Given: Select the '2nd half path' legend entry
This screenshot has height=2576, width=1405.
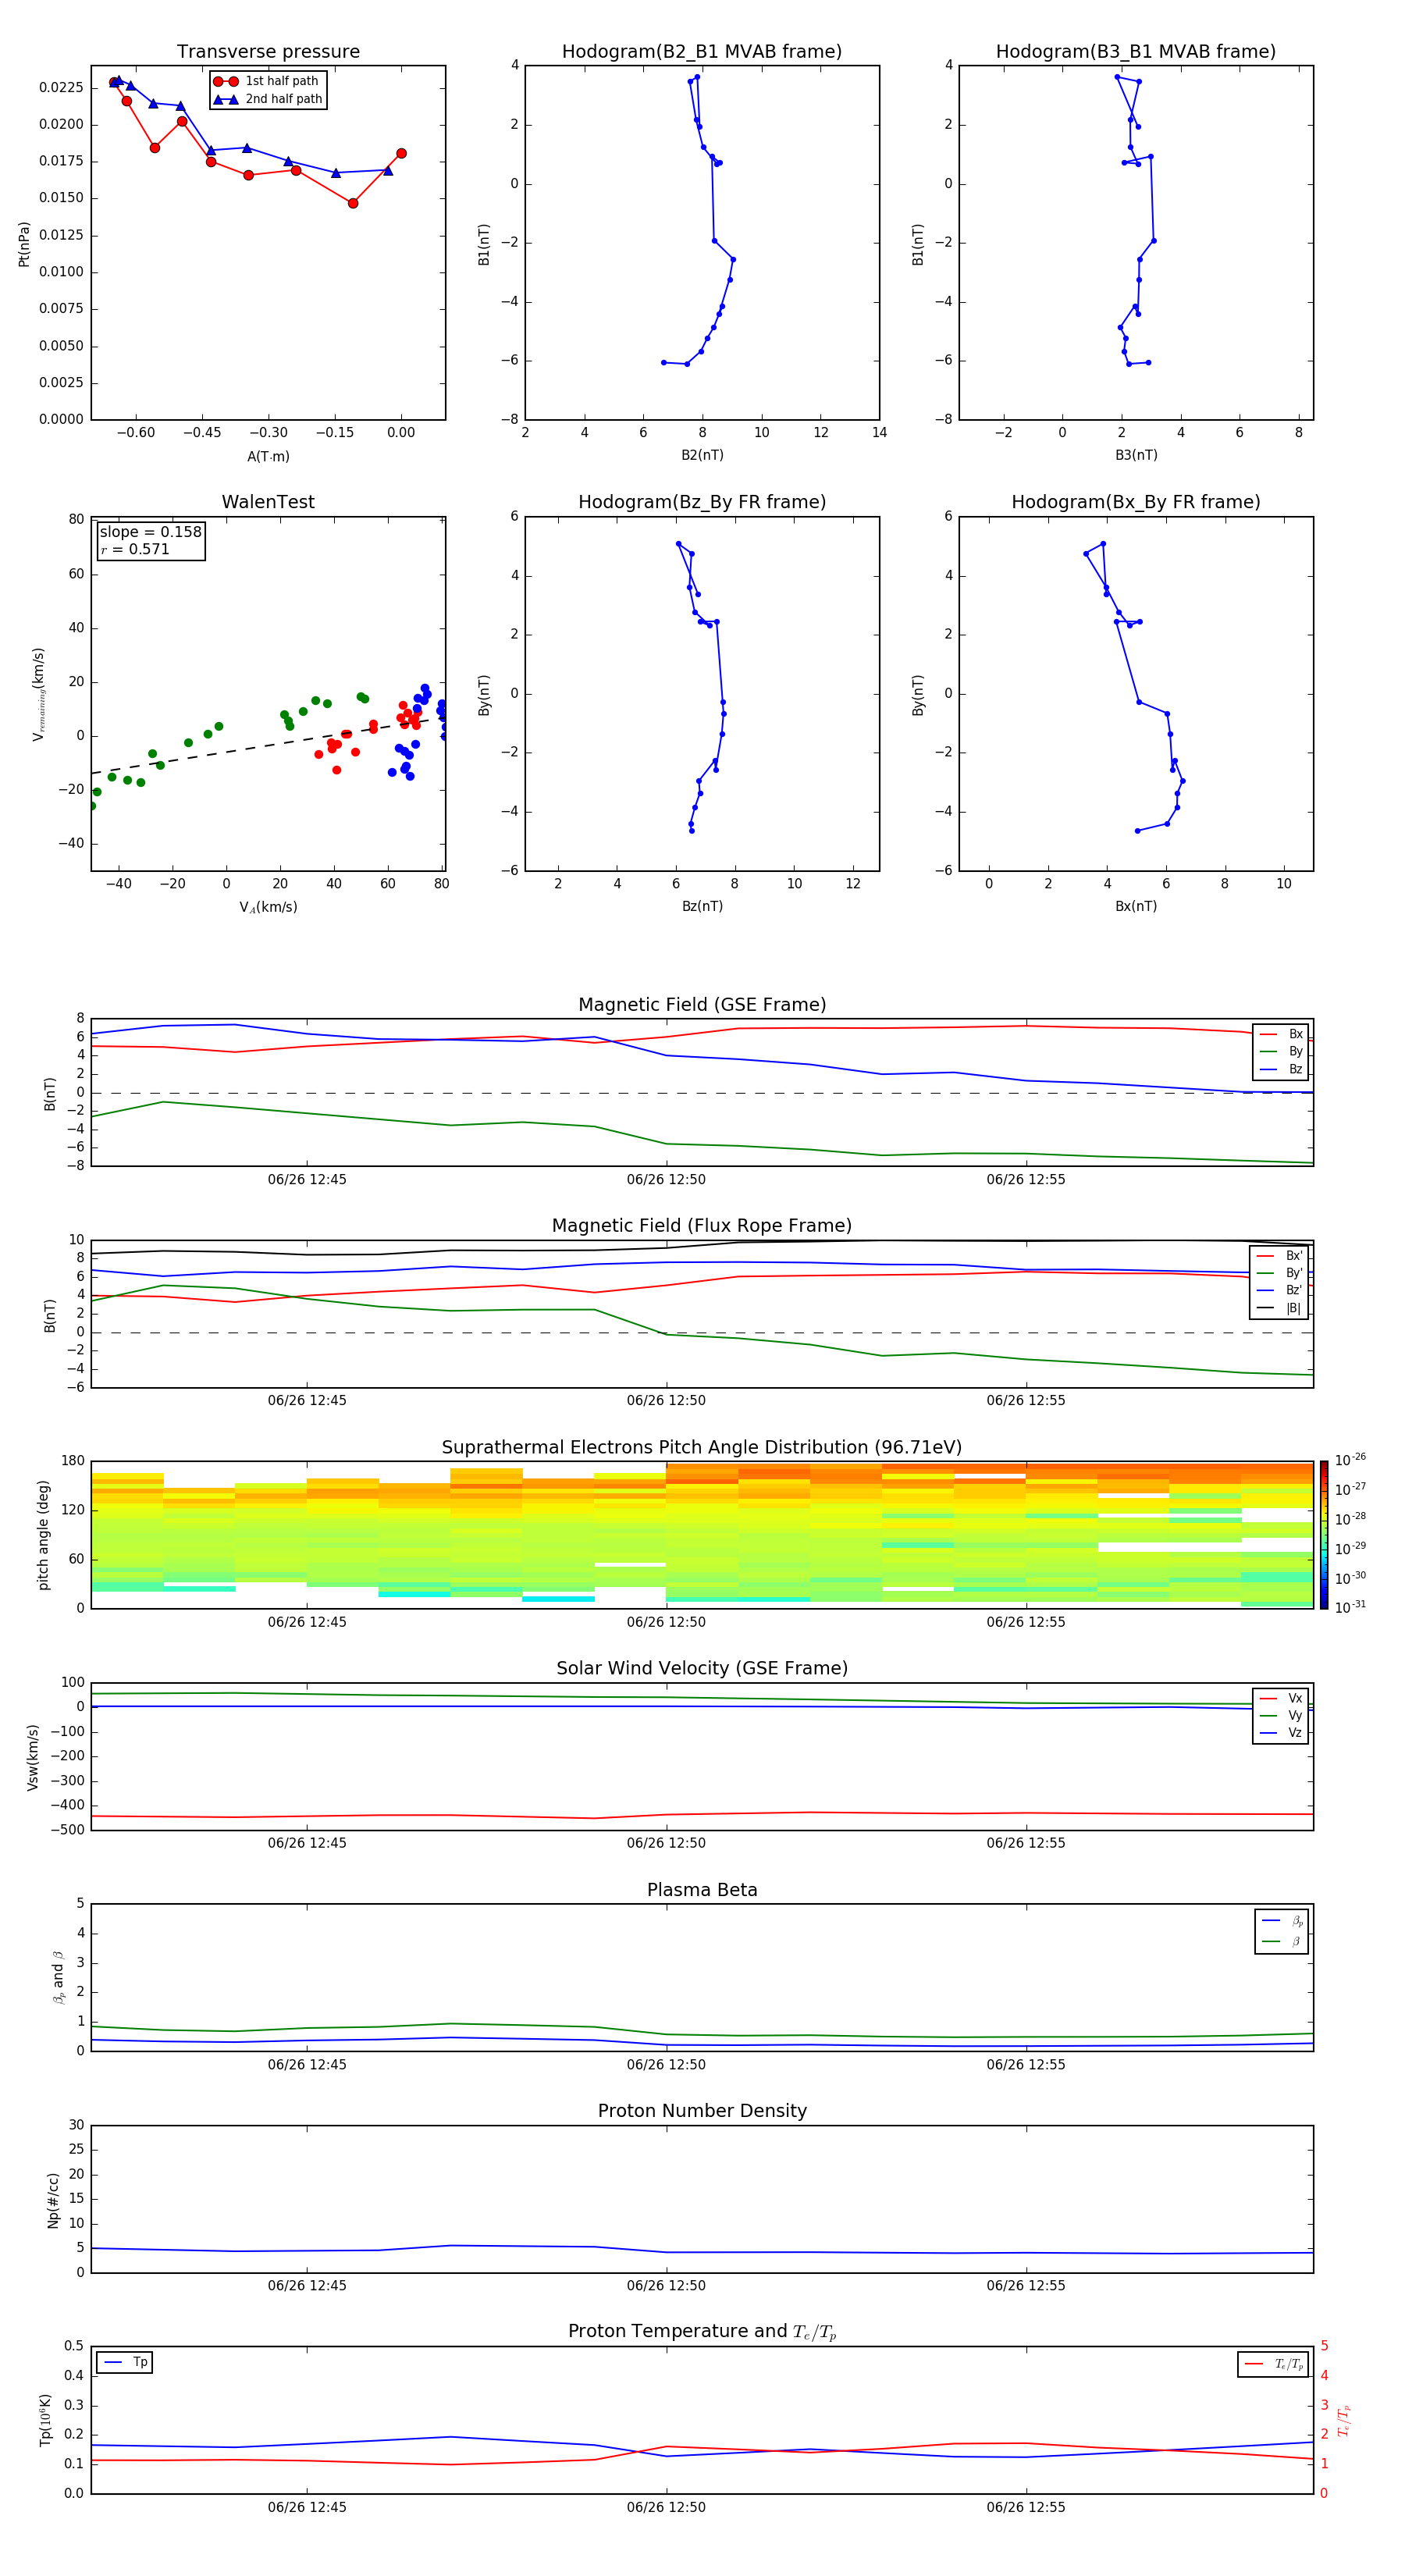Looking at the screenshot, I should tap(267, 99).
